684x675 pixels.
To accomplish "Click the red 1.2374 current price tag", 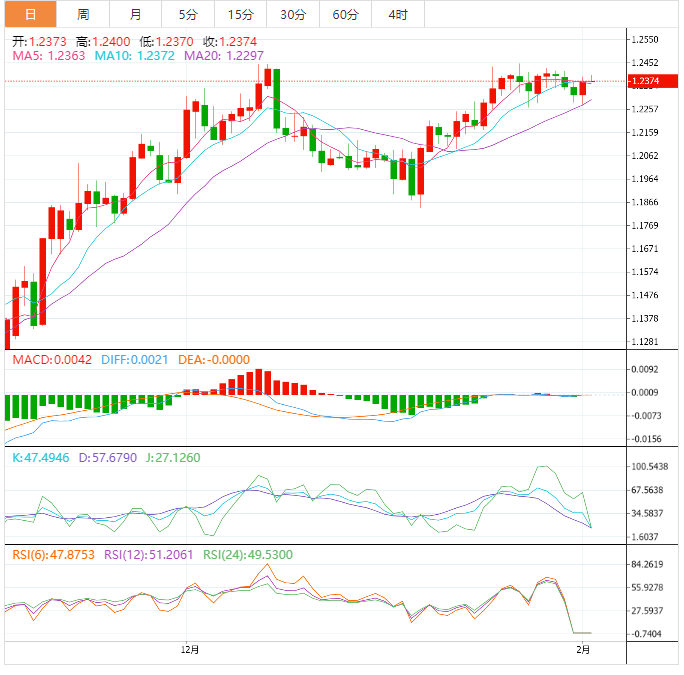I will coord(653,81).
